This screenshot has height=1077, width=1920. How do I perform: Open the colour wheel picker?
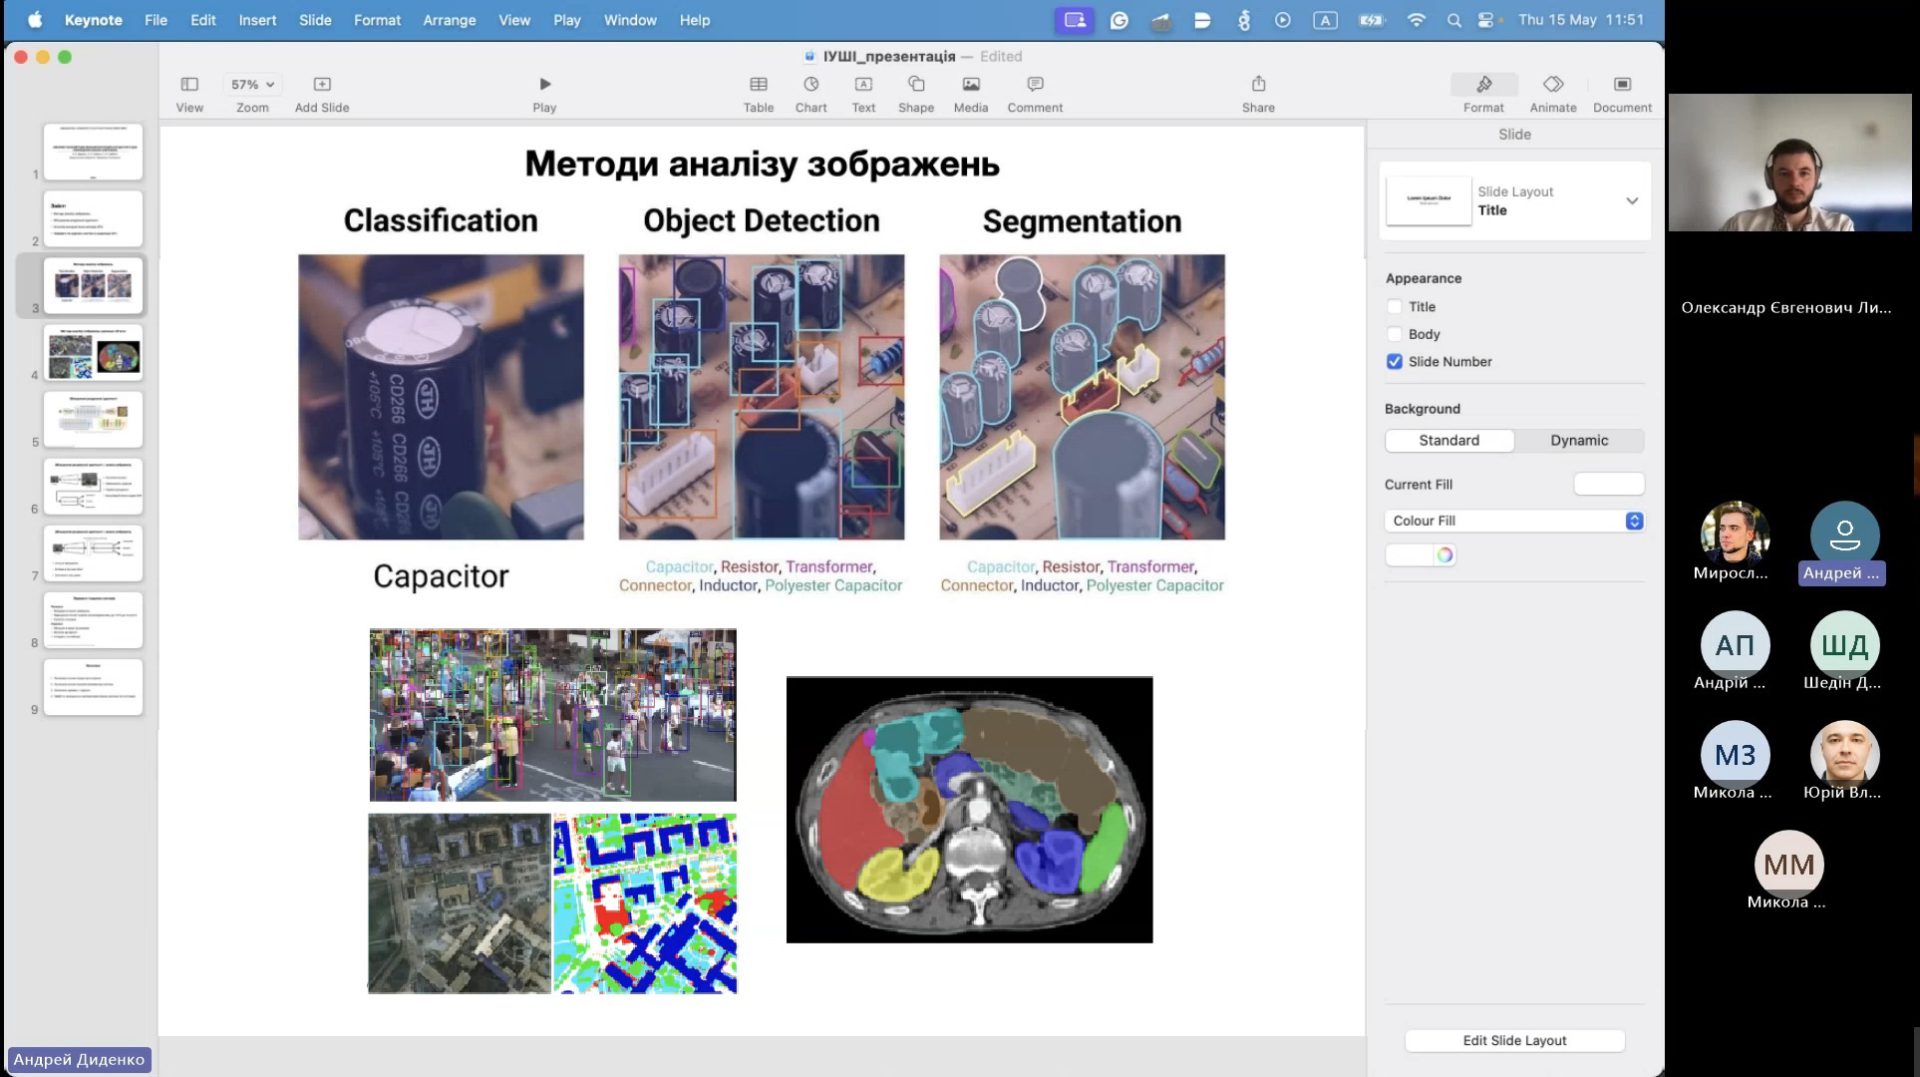click(1445, 555)
